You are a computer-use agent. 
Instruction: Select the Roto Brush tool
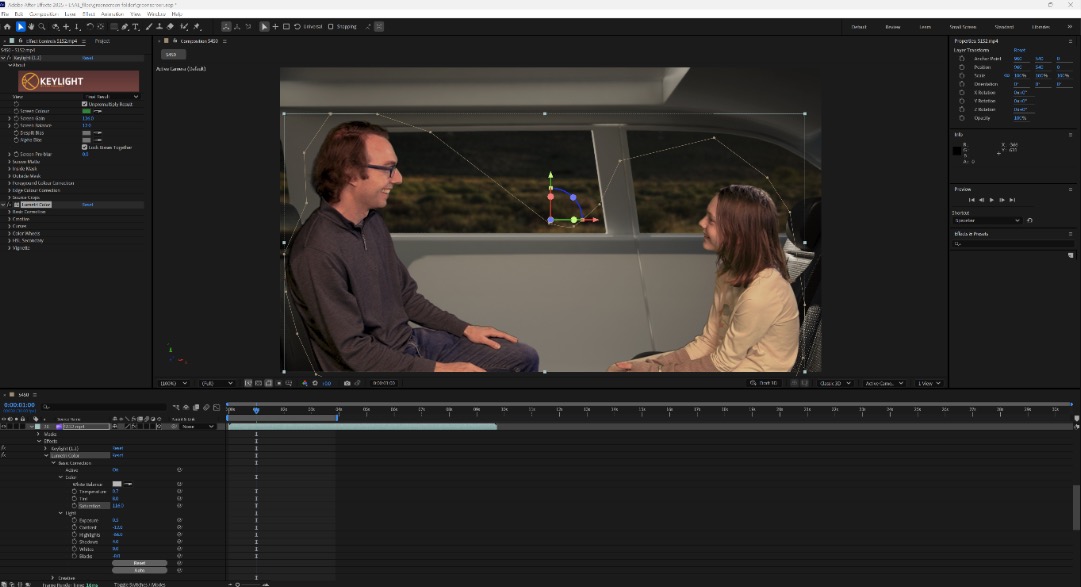tap(184, 27)
